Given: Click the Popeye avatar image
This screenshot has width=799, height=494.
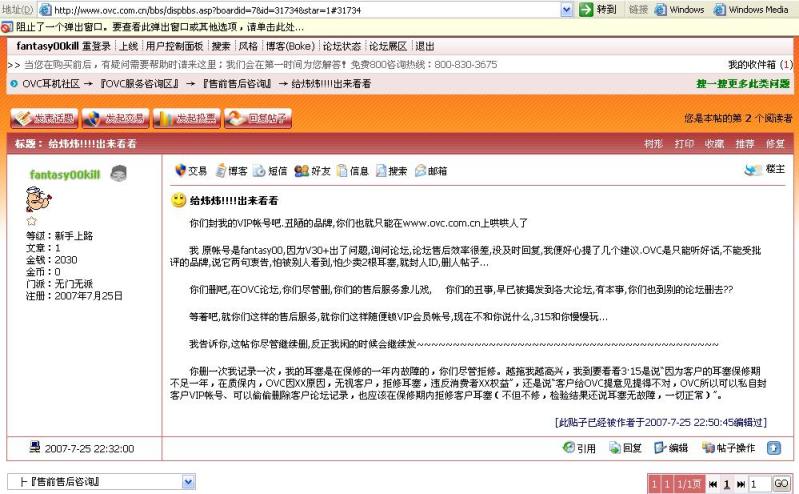Looking at the screenshot, I should click(38, 199).
